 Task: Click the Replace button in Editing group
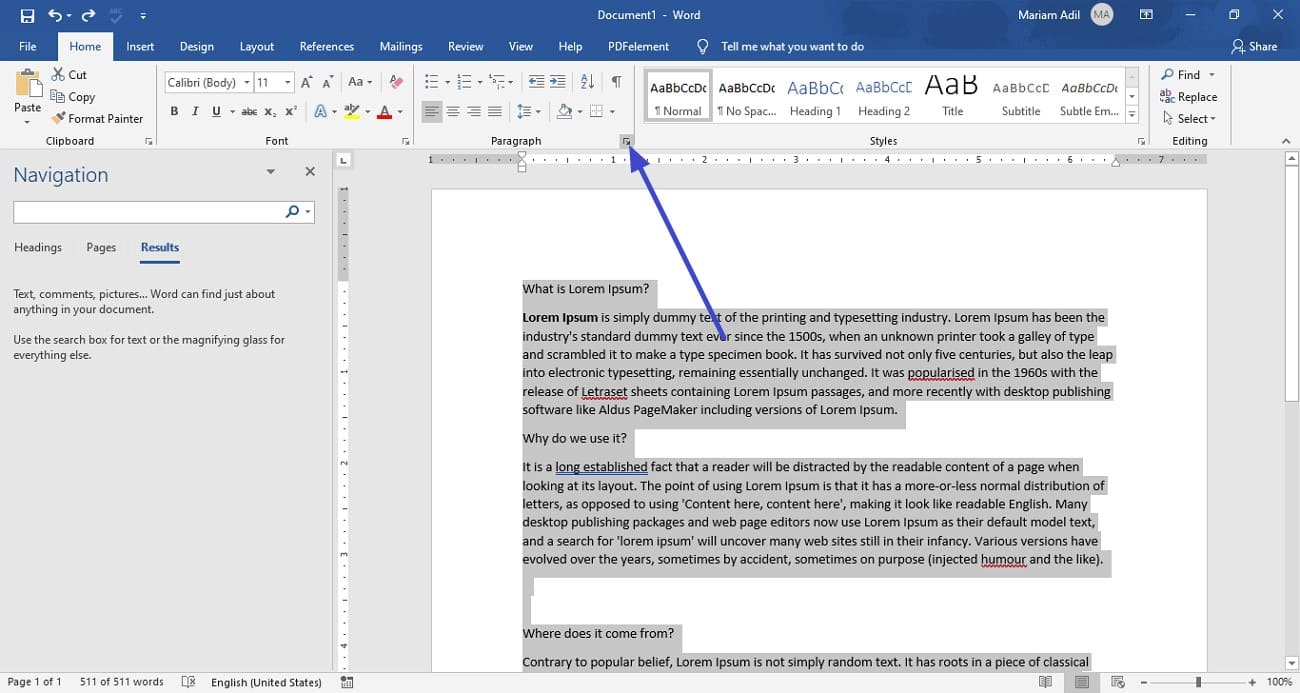(x=1189, y=96)
